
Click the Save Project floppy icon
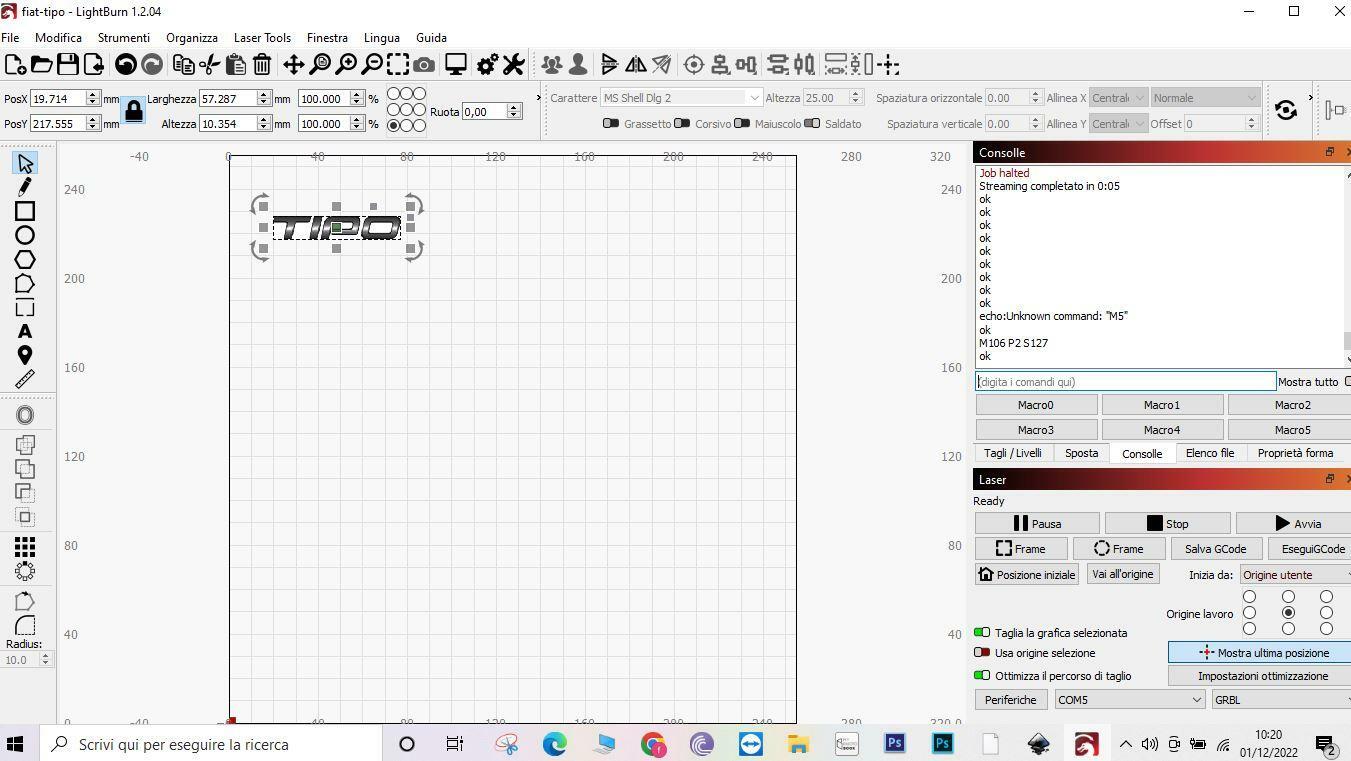pyautogui.click(x=68, y=65)
